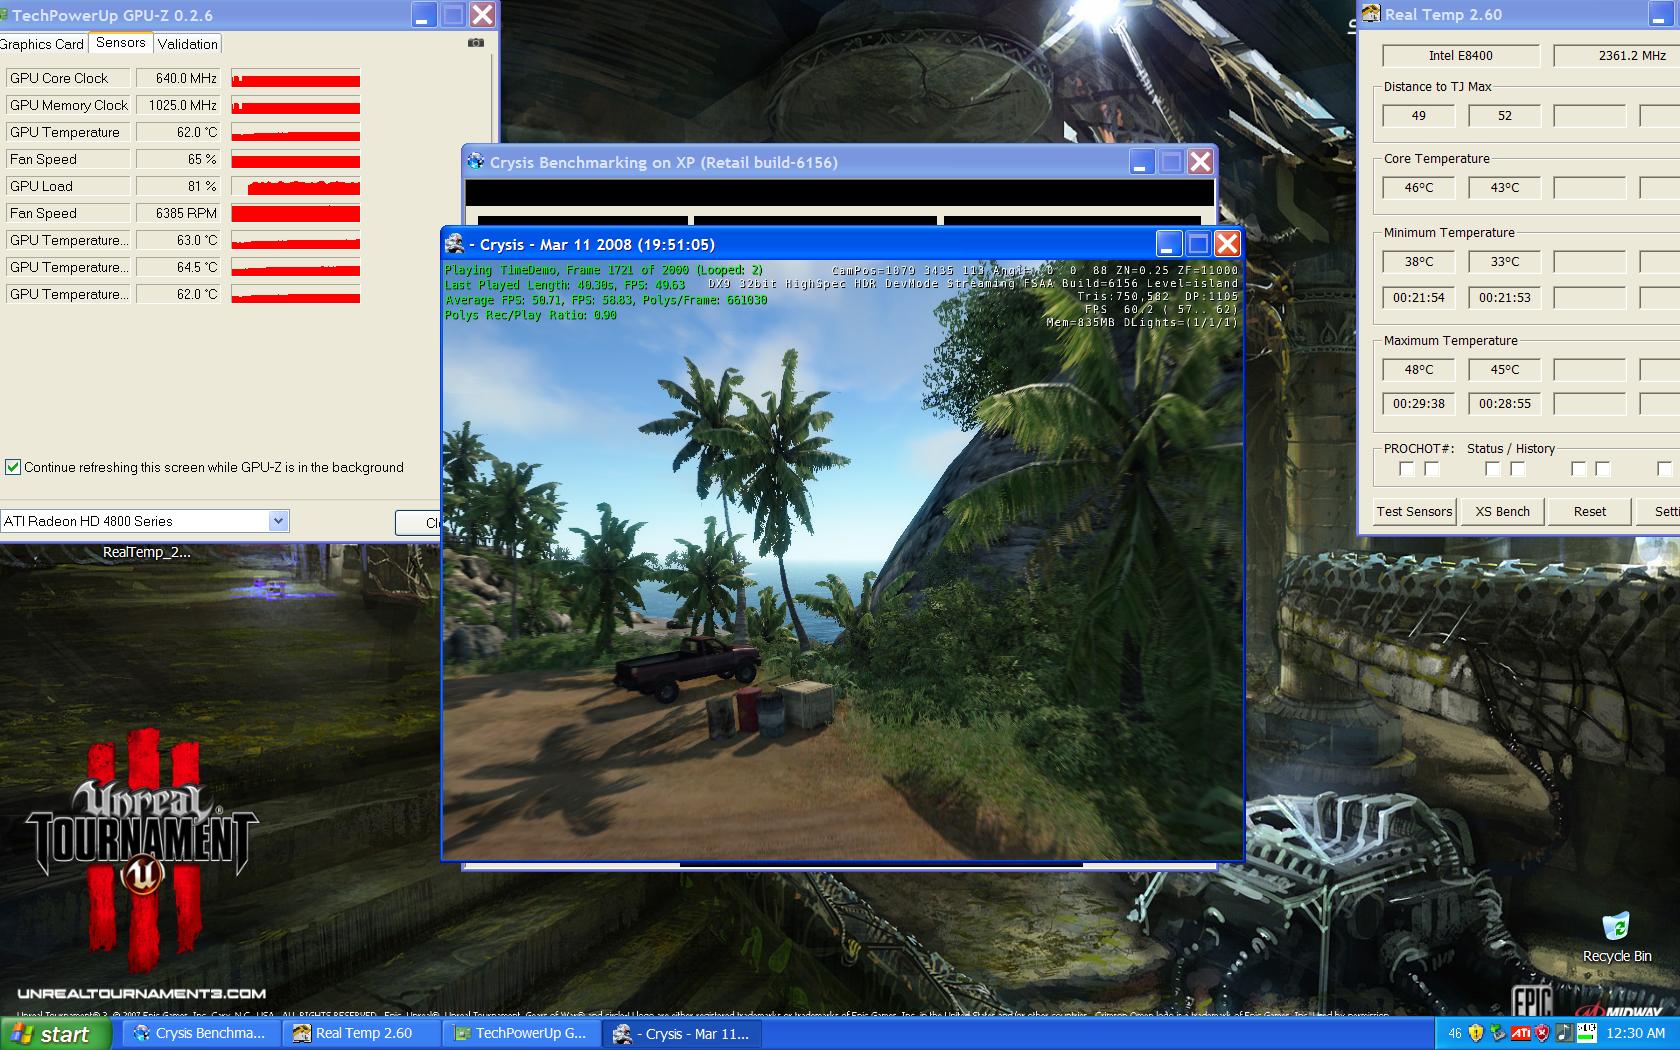The image size is (1680, 1050).
Task: Tick the first PROCHOT# checkbox in Real Temp
Action: tap(1407, 469)
